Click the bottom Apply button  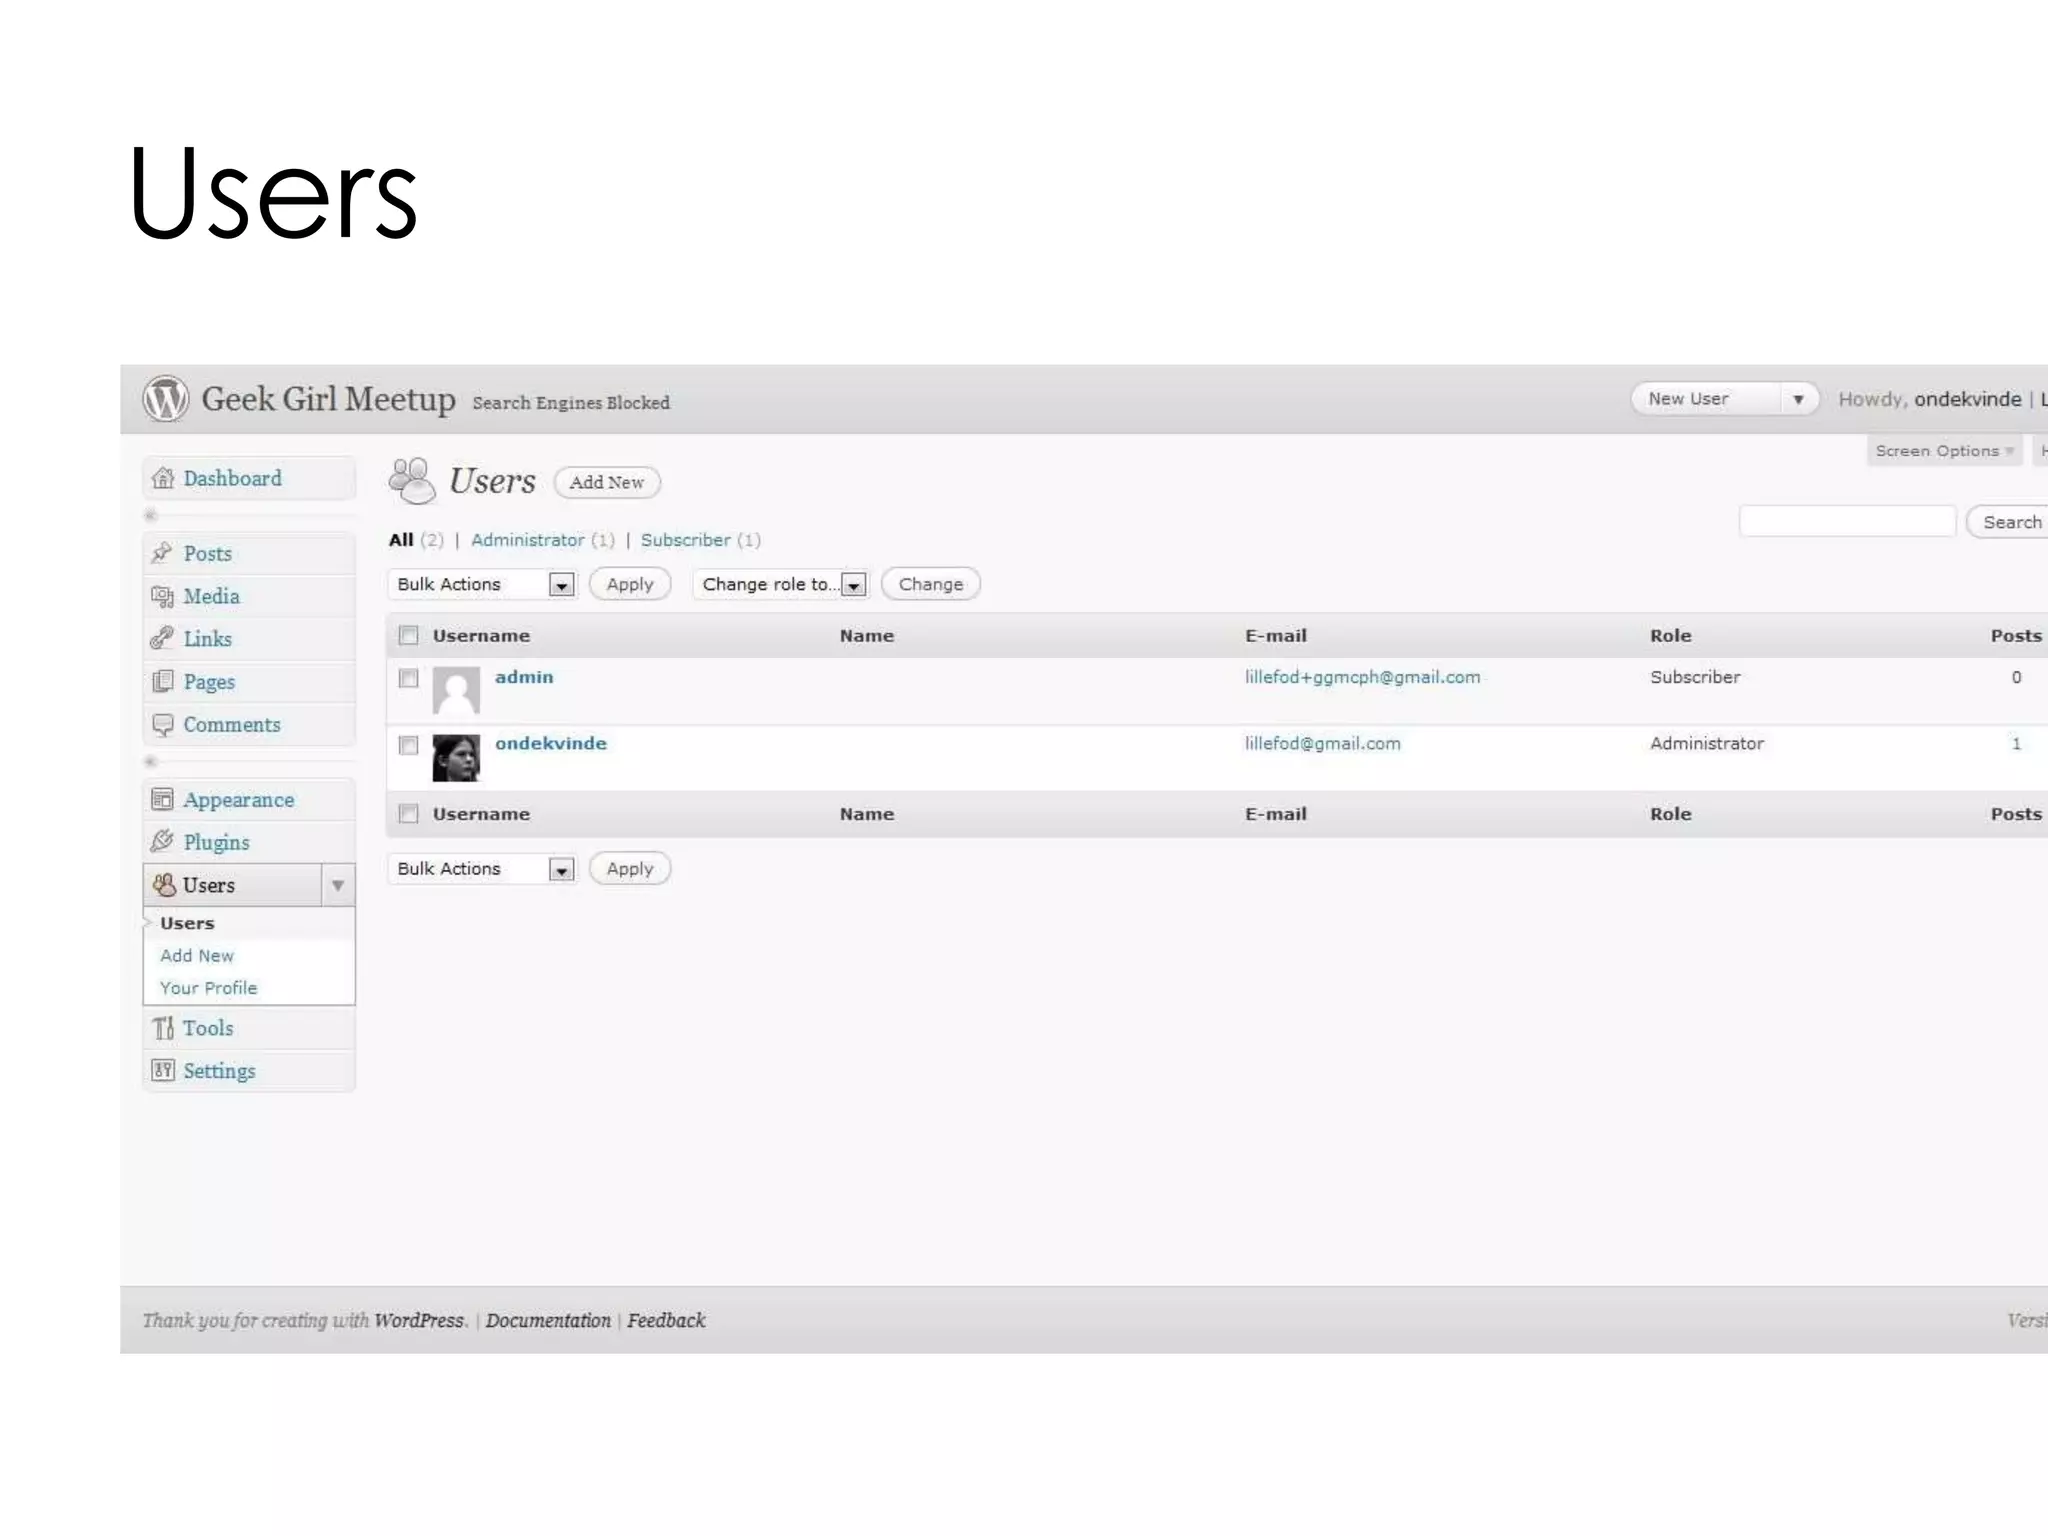tap(630, 868)
